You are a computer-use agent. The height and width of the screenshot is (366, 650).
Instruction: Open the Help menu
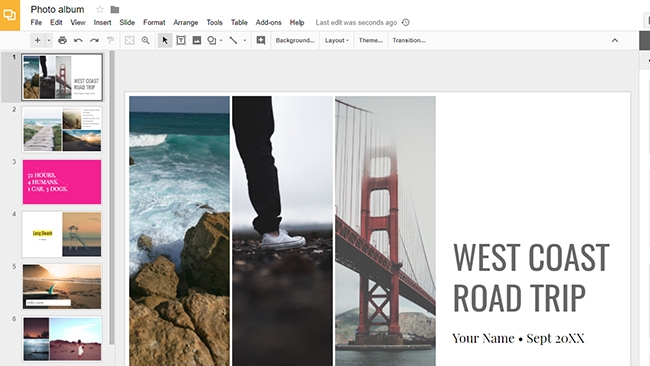tap(297, 22)
